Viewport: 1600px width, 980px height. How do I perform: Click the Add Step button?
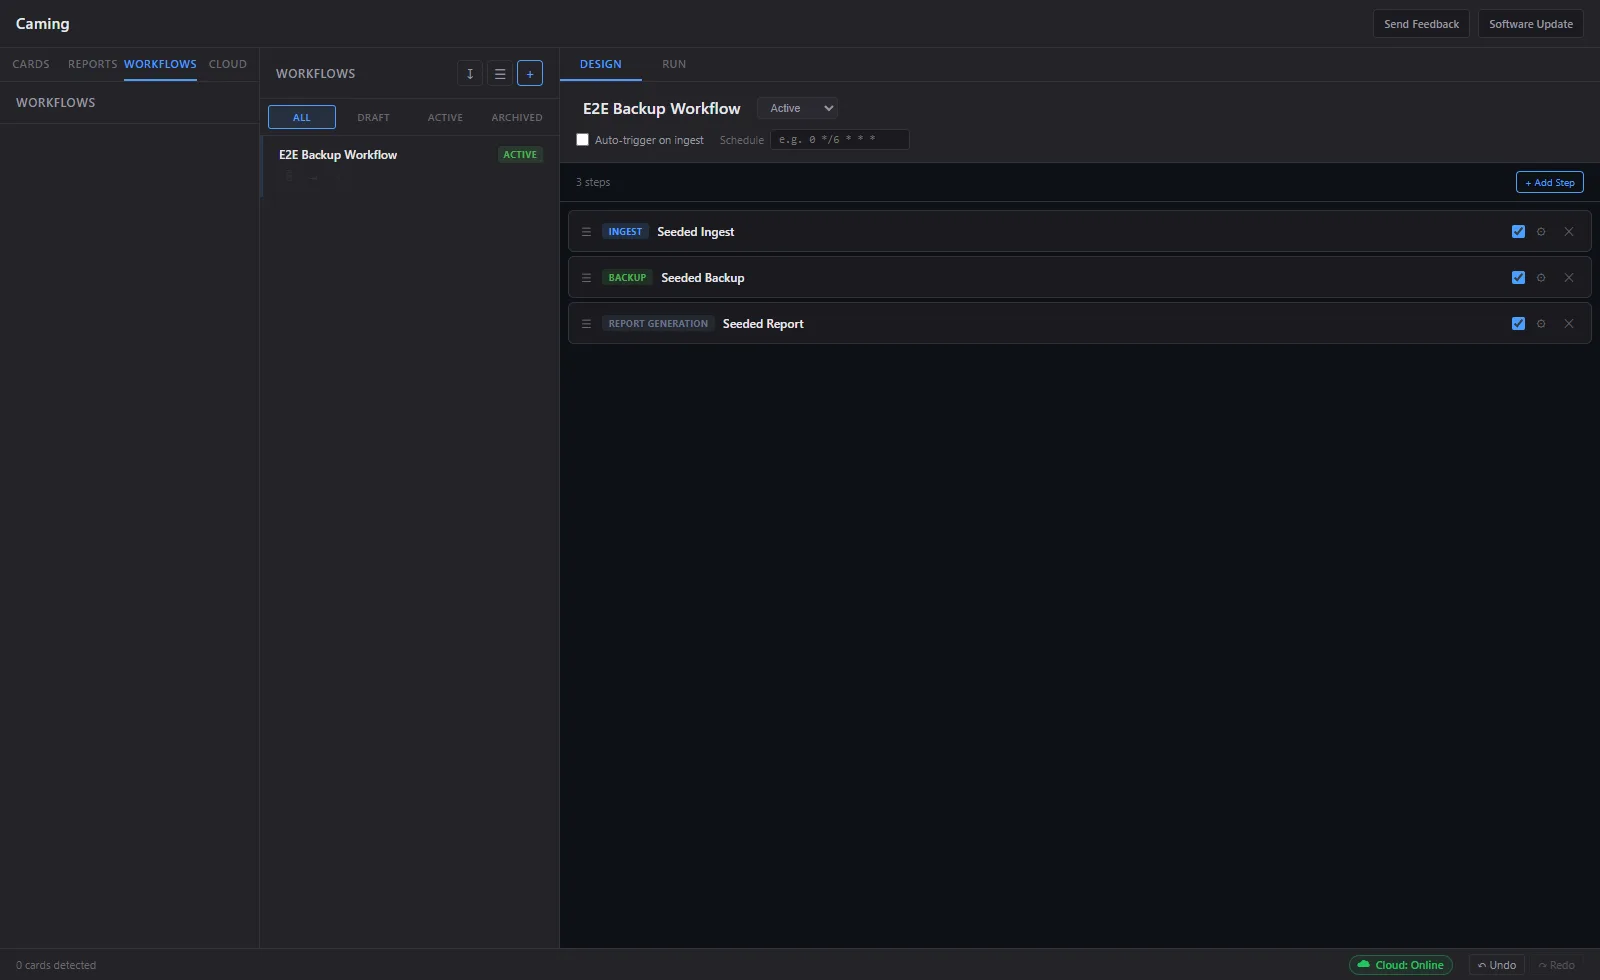click(x=1548, y=182)
